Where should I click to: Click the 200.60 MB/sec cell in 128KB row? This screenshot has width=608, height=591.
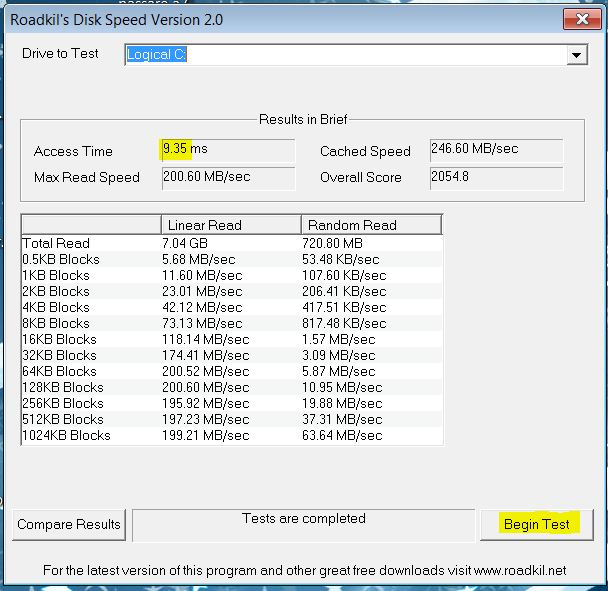[x=206, y=387]
